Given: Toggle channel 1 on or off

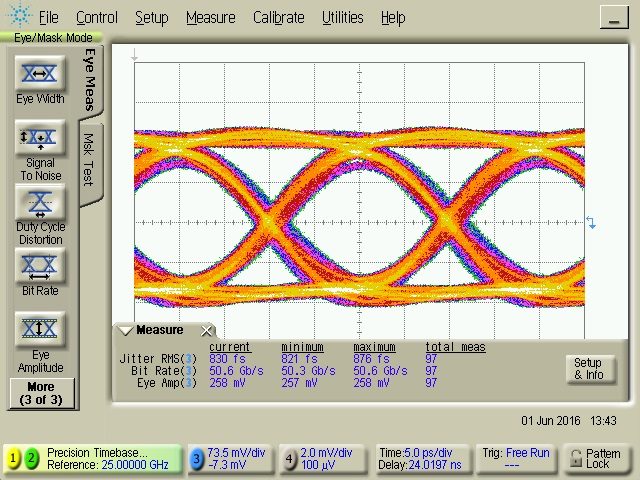Looking at the screenshot, I should click(14, 459).
